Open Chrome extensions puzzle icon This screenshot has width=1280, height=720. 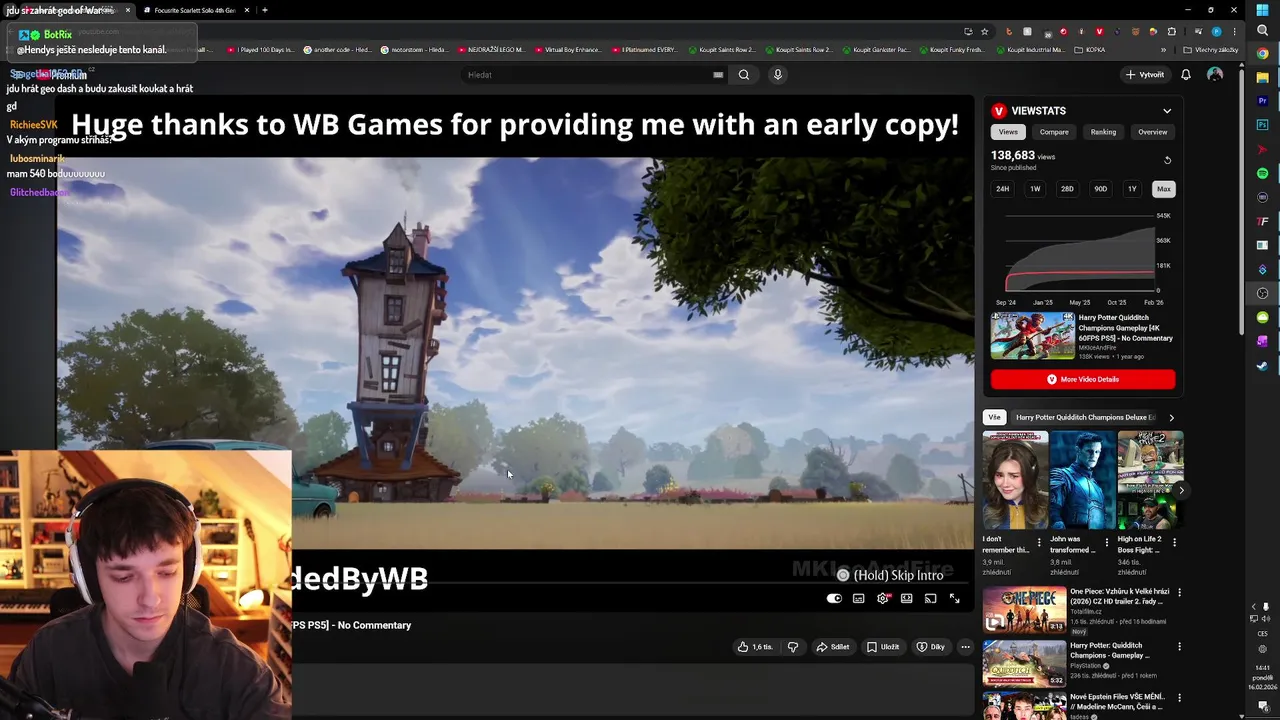point(1172,31)
